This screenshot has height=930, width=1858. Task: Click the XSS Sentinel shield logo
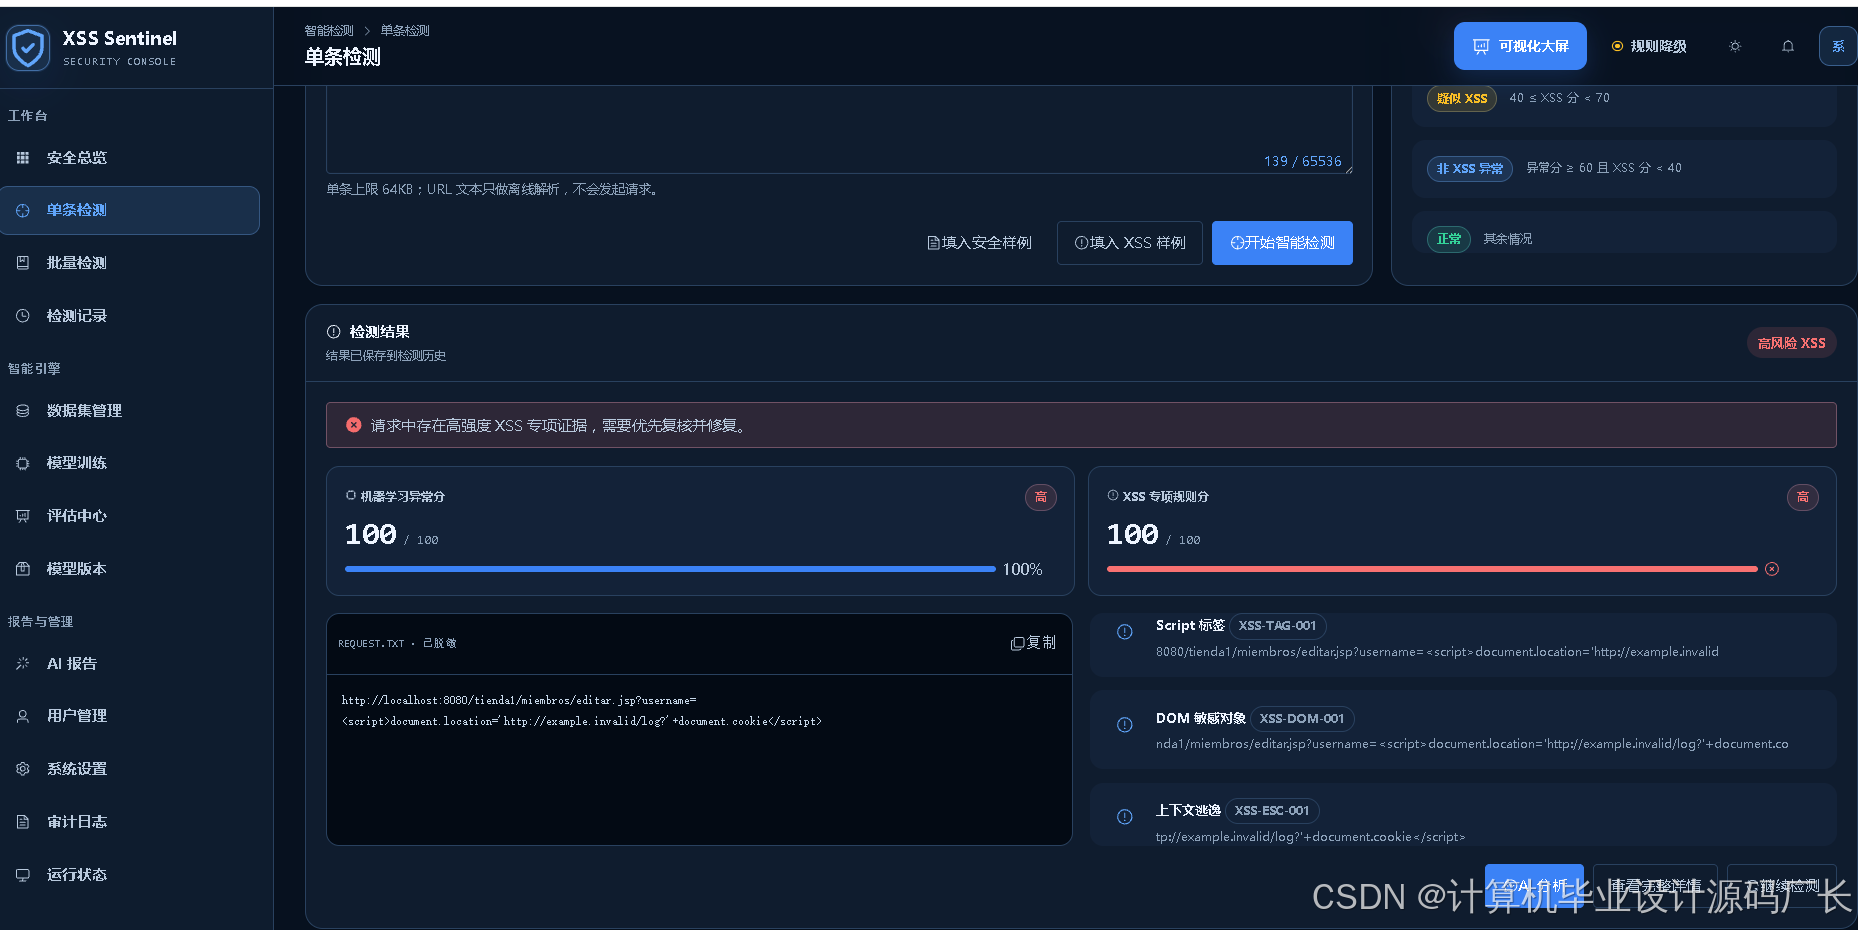coord(28,47)
